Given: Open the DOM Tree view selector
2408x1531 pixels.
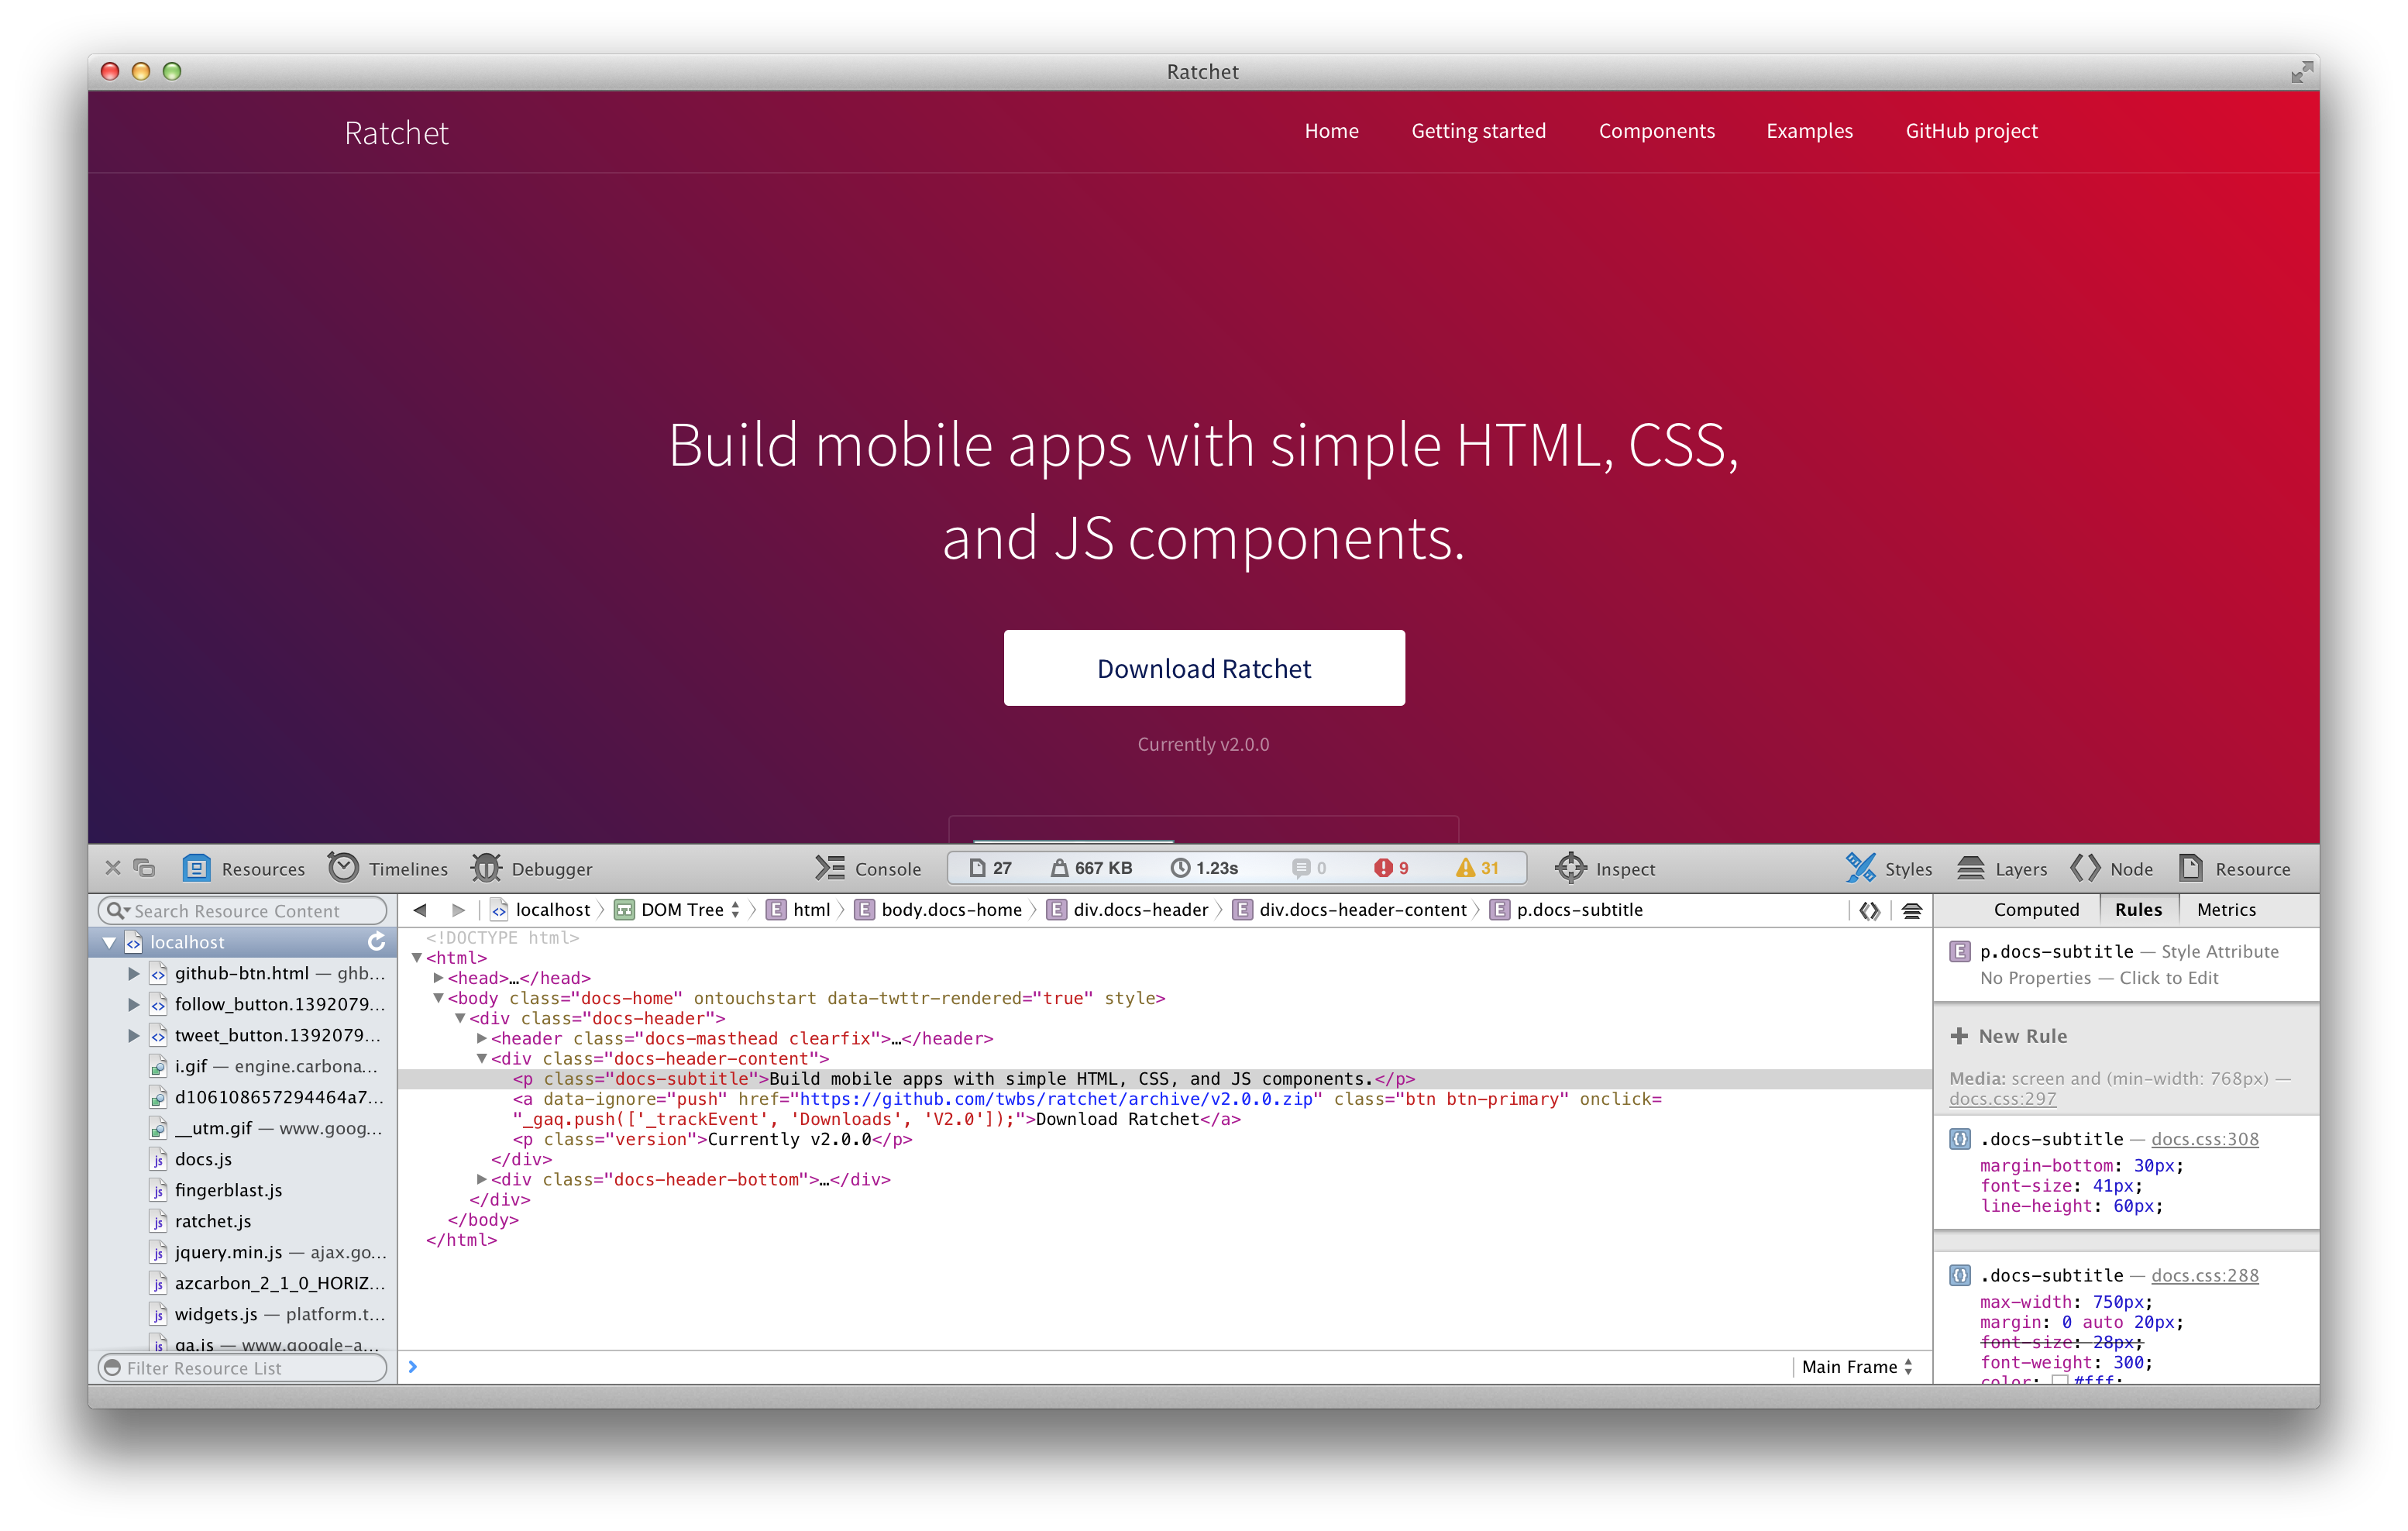Looking at the screenshot, I should click(x=678, y=910).
